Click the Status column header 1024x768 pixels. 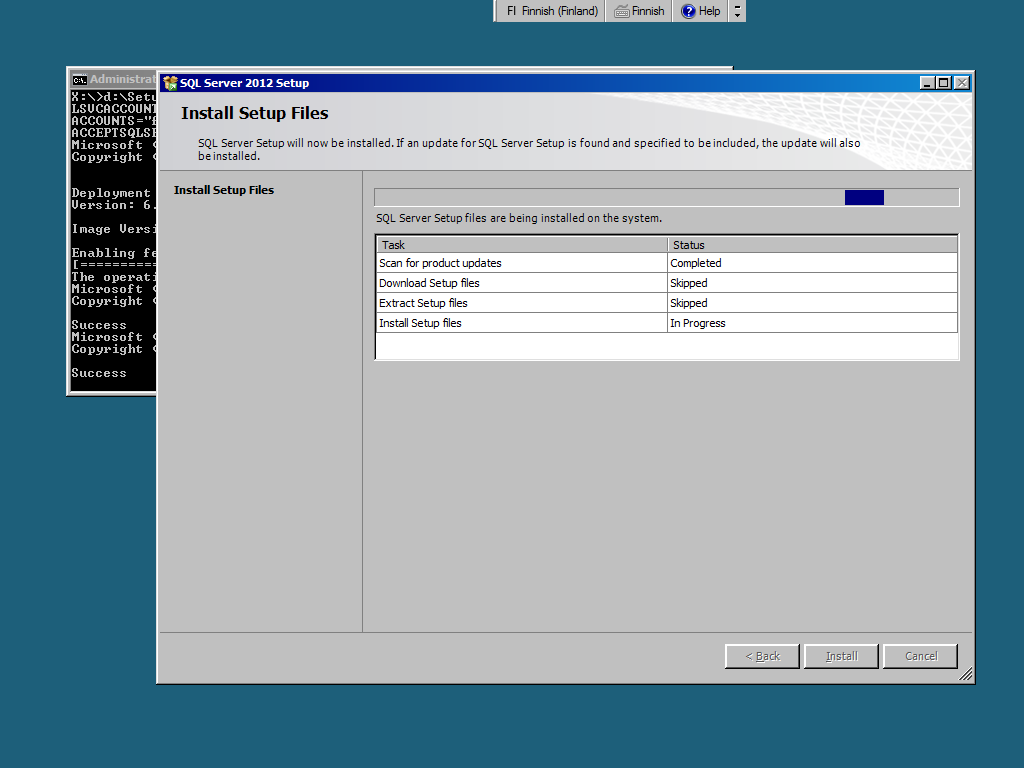coord(812,245)
